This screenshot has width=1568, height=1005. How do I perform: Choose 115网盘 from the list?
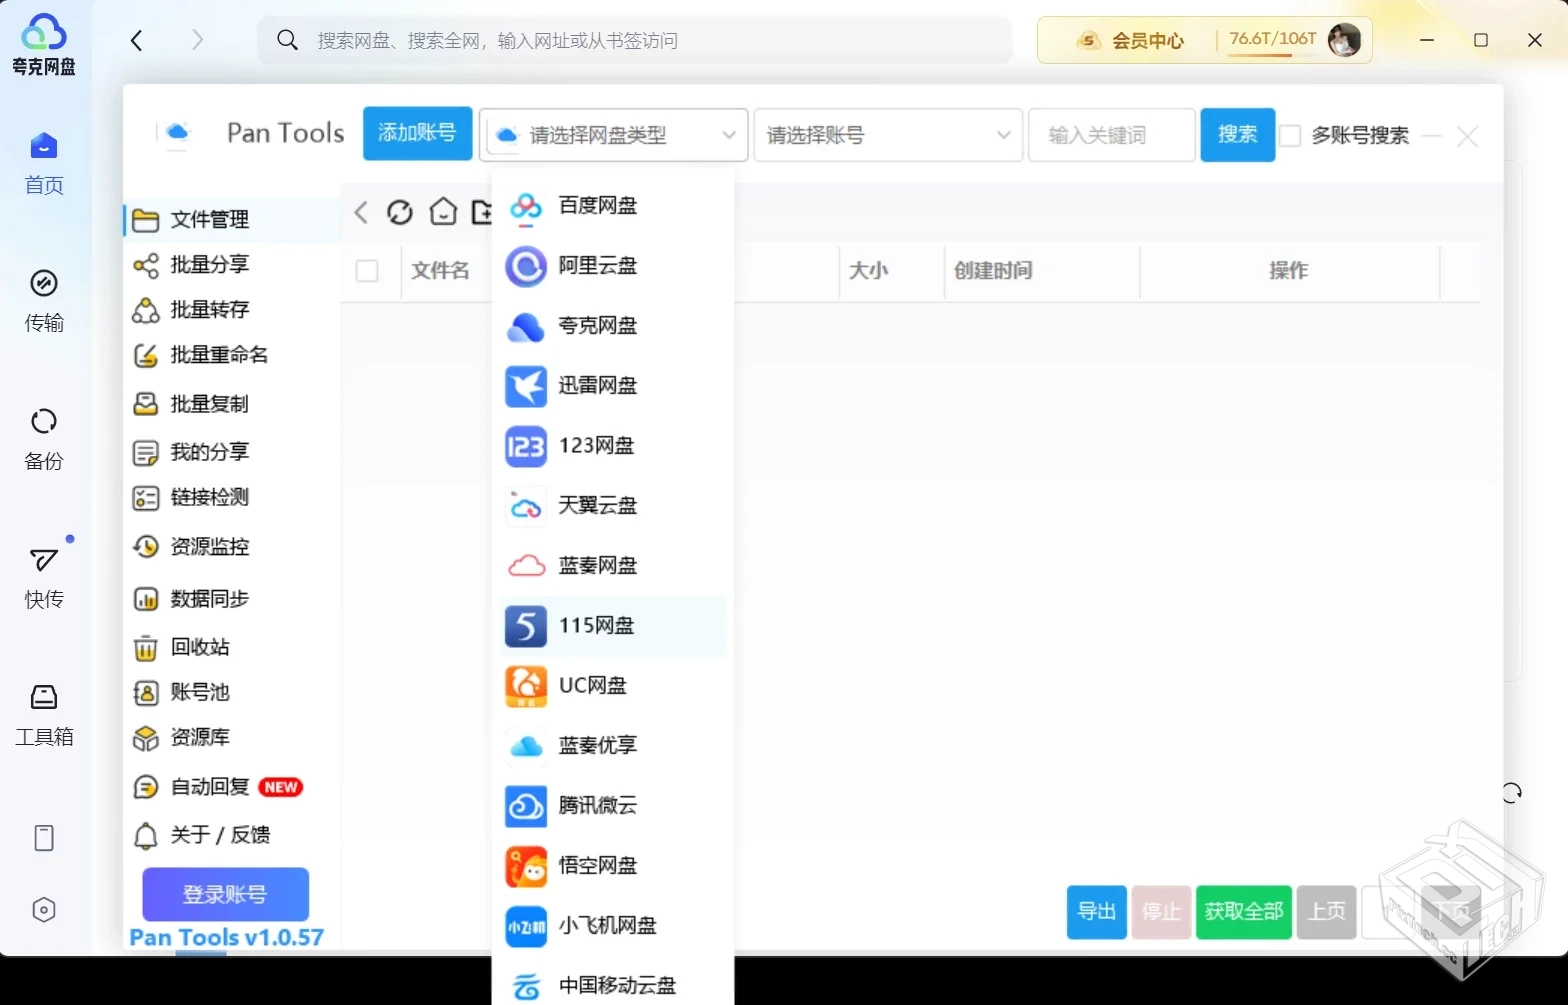pyautogui.click(x=613, y=626)
